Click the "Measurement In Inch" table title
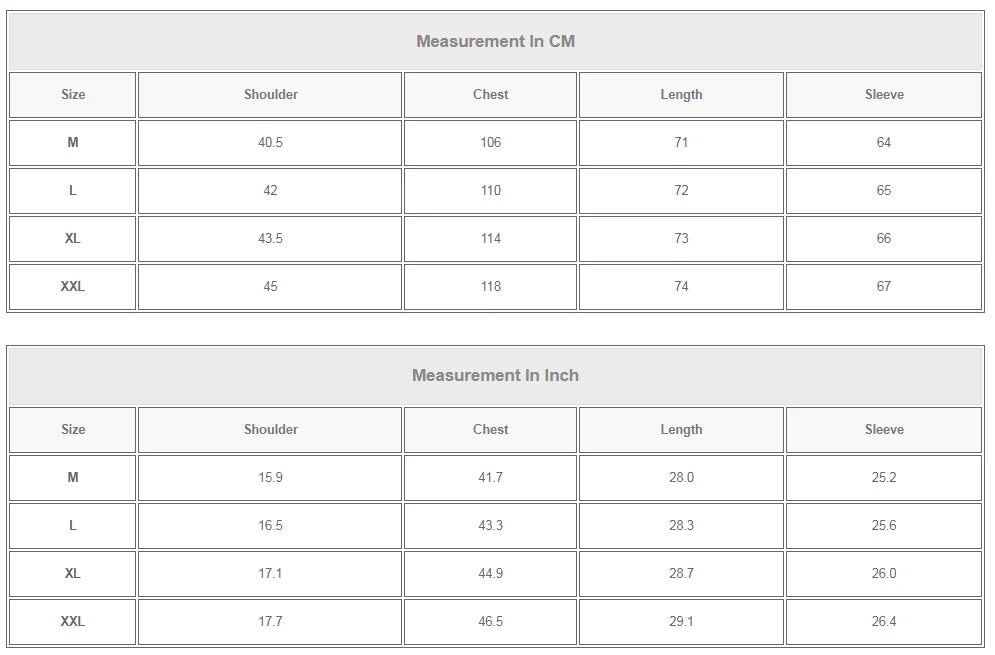Image resolution: width=995 pixels, height=655 pixels. pos(495,375)
